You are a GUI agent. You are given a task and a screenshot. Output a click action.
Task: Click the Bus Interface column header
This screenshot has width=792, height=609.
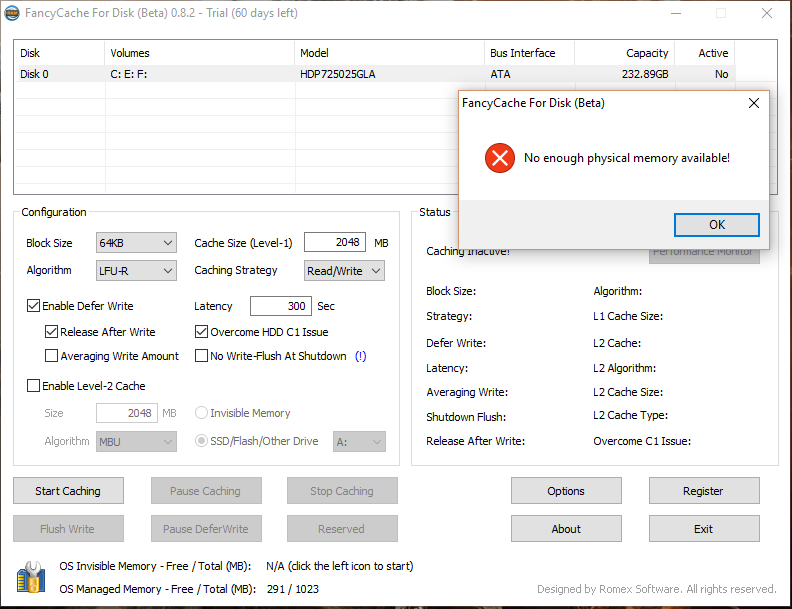point(529,53)
